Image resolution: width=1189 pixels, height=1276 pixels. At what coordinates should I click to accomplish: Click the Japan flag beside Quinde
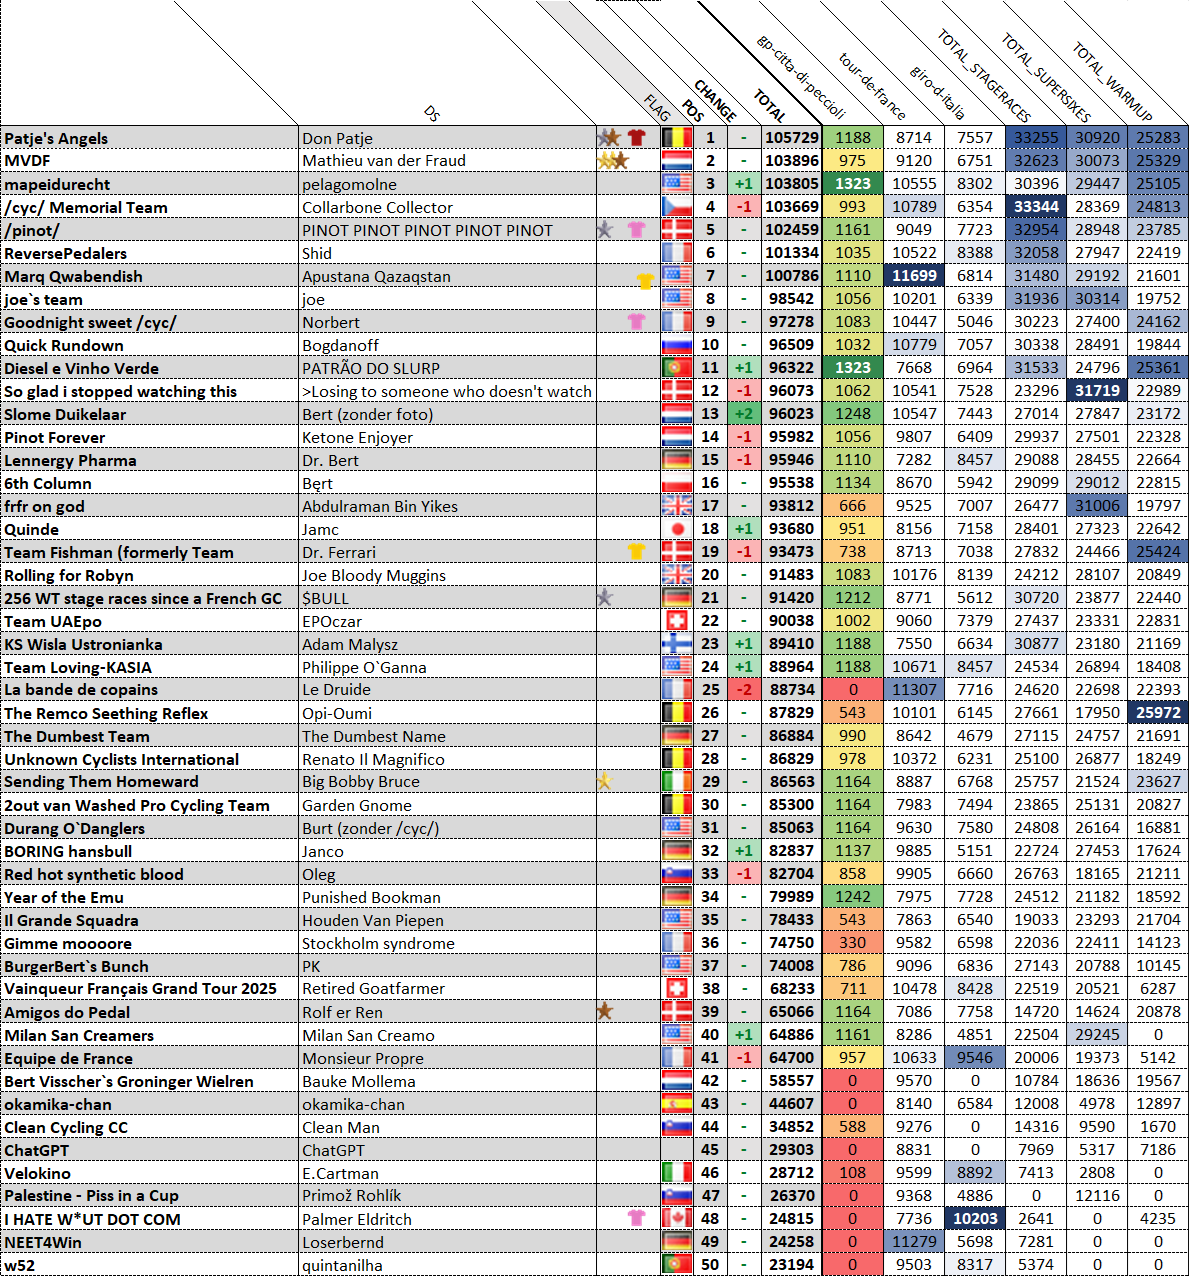pos(677,529)
